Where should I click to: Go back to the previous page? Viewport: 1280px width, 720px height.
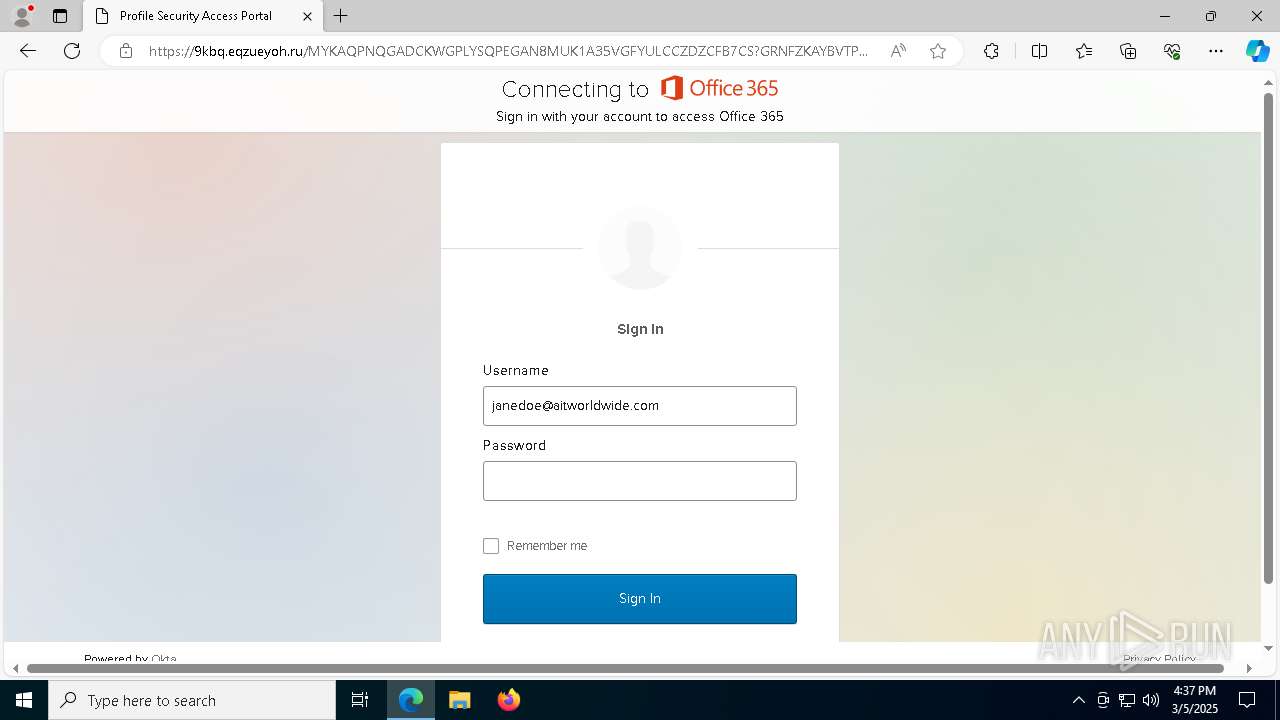tap(28, 51)
